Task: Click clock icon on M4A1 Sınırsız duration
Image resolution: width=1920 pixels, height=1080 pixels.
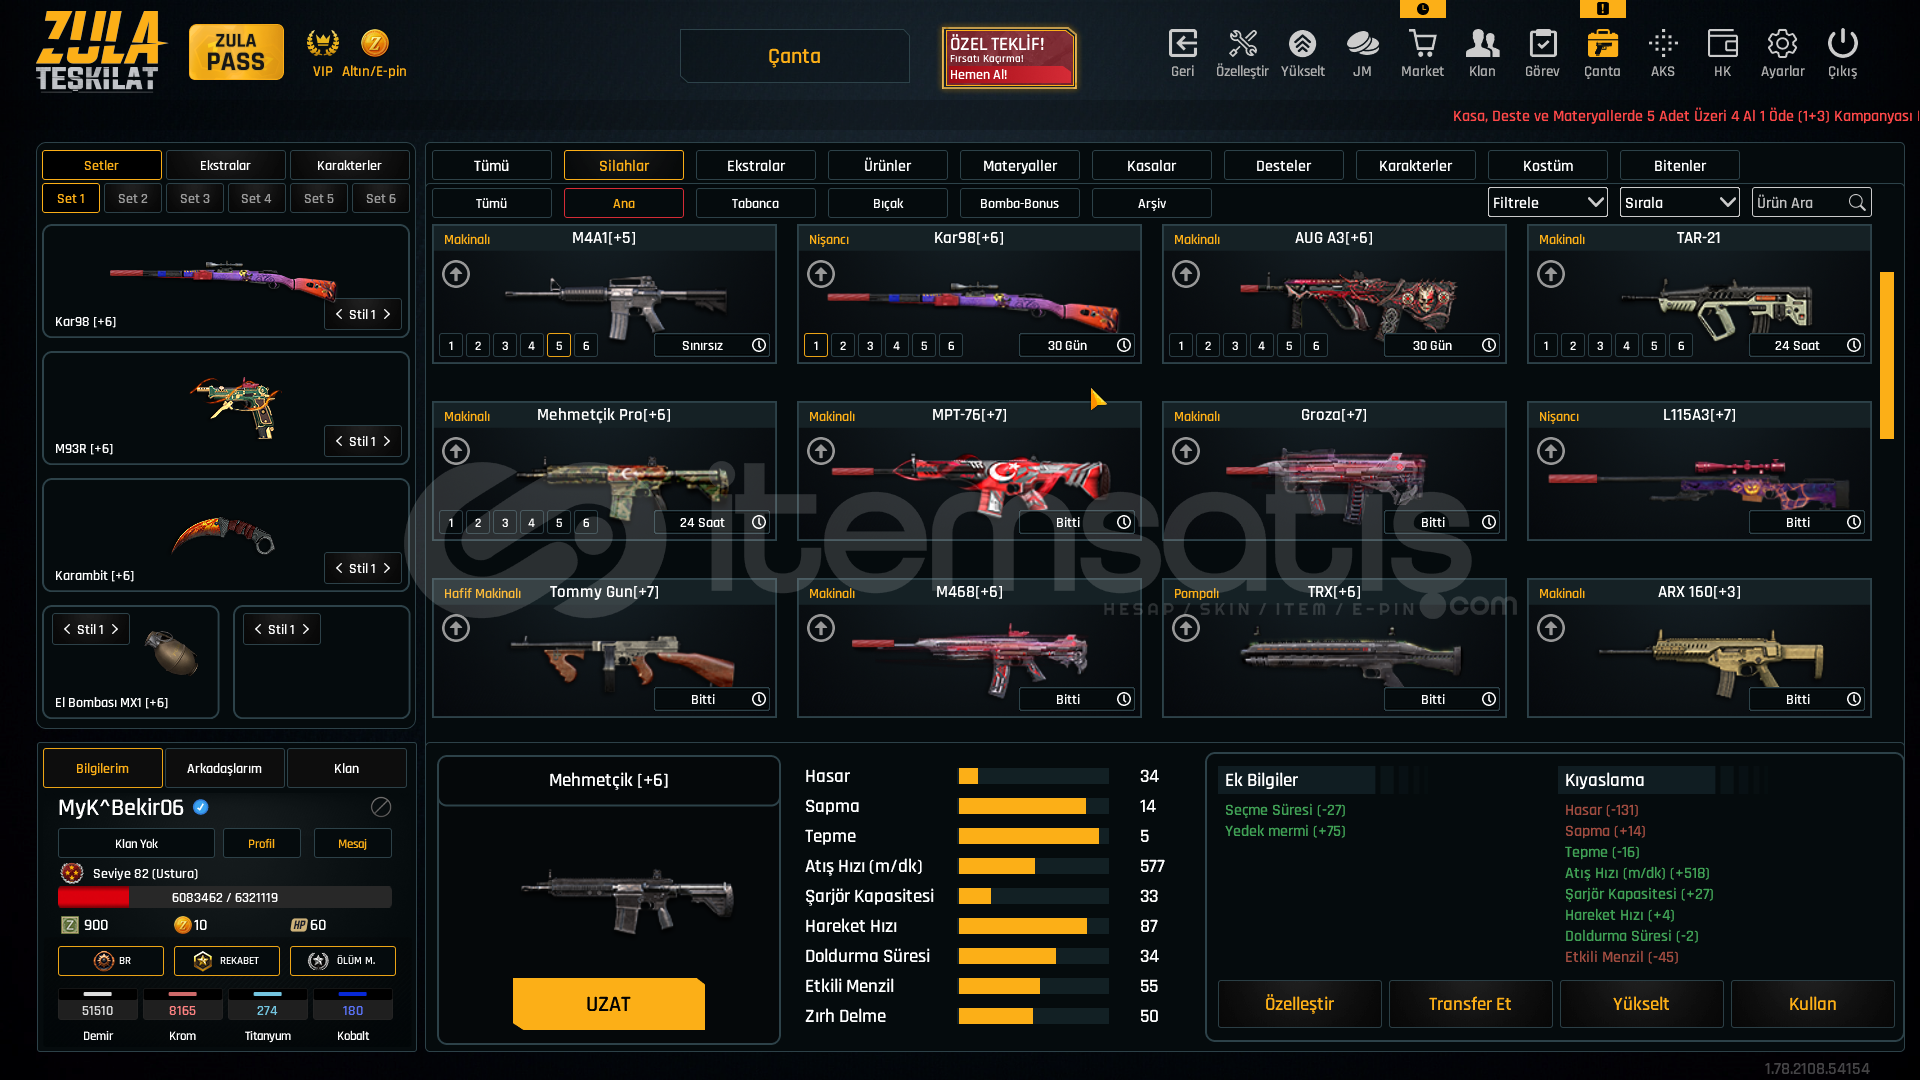Action: [x=759, y=345]
